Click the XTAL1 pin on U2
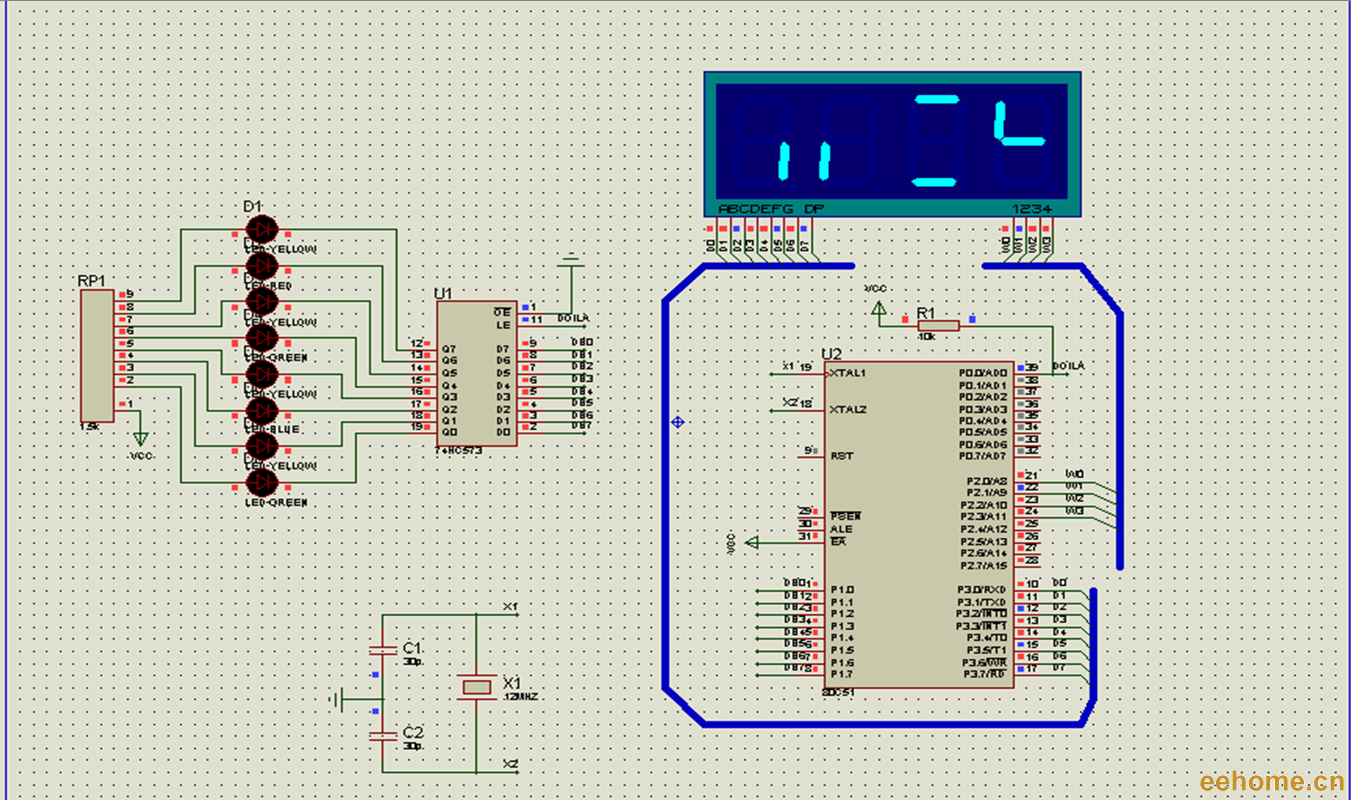 848,373
